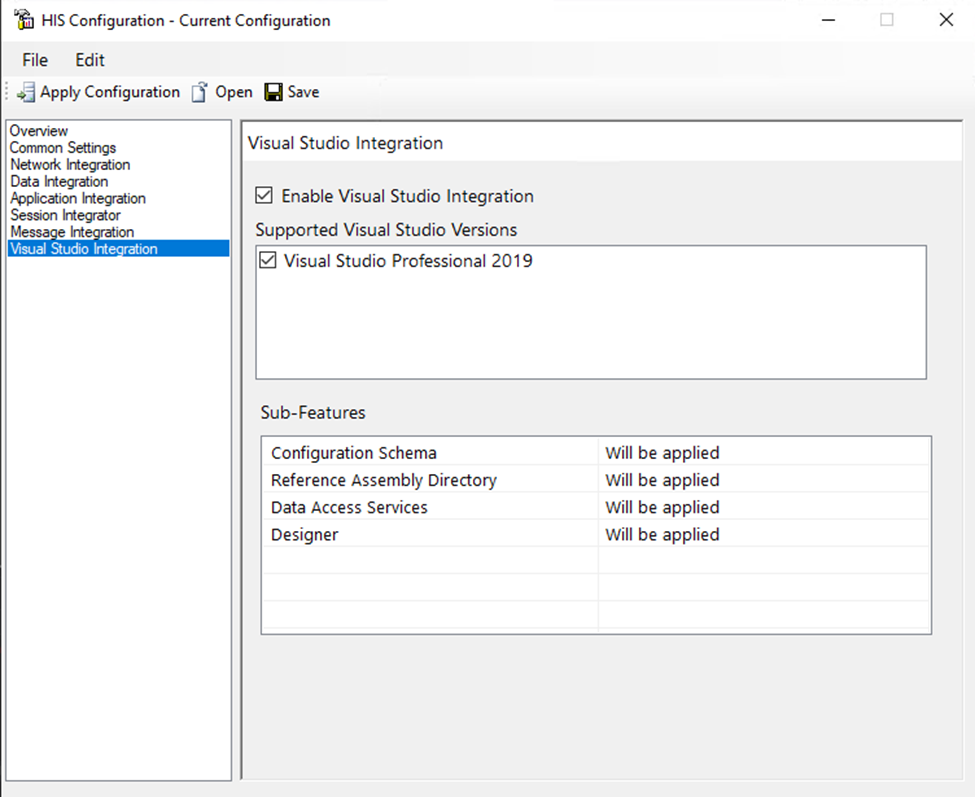Uncheck Enable Visual Studio Integration checkbox
This screenshot has width=975, height=797.
264,196
